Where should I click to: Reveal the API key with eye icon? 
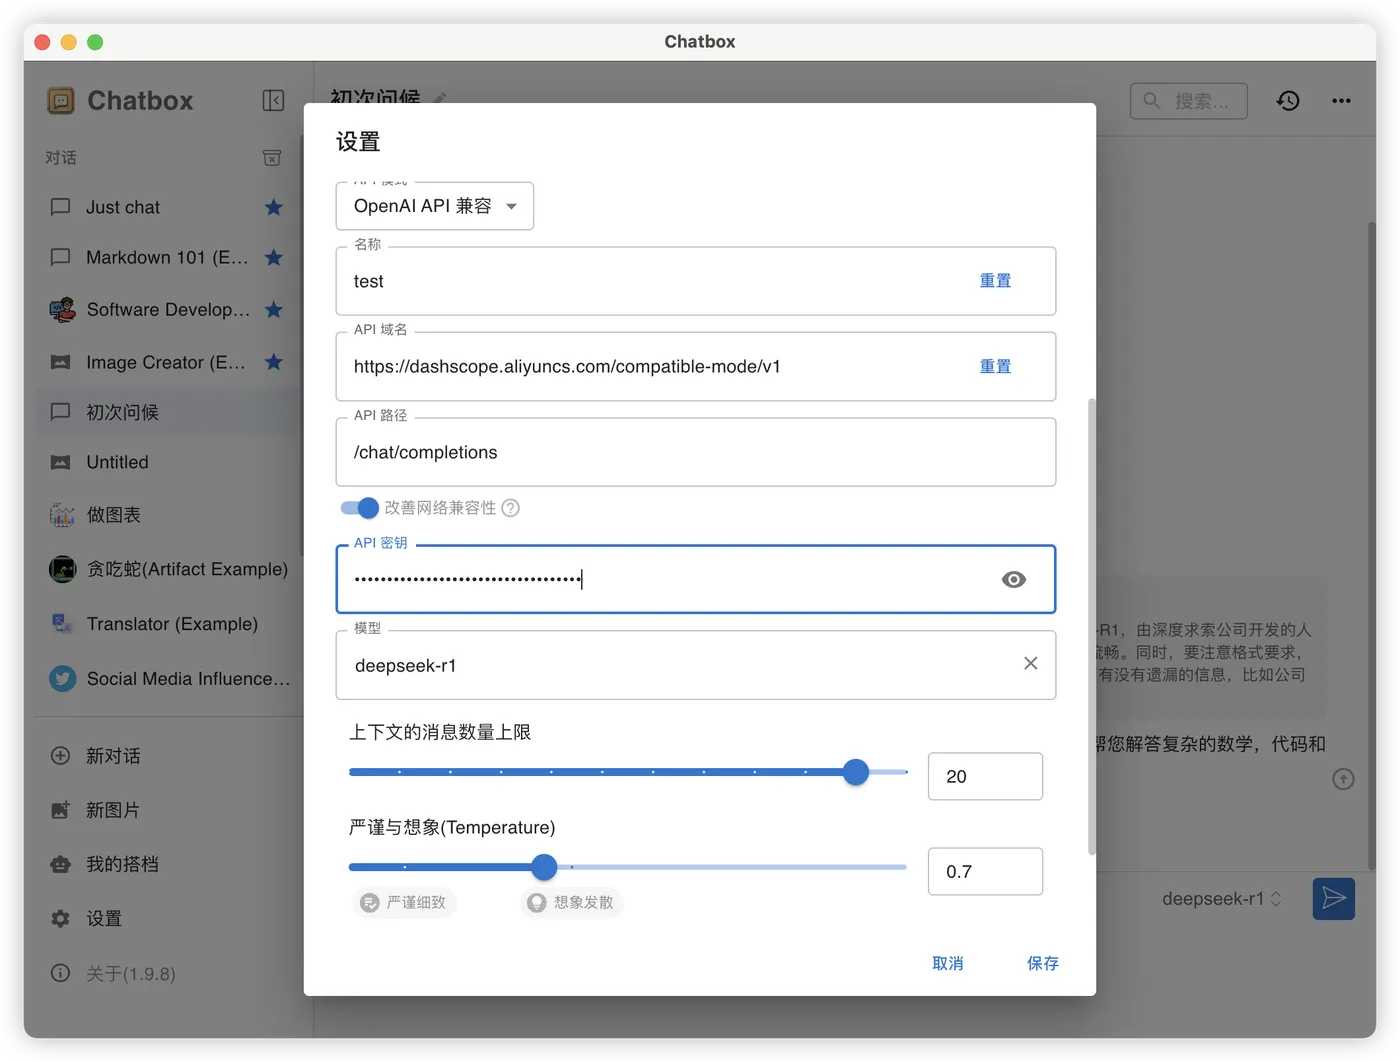point(1014,580)
